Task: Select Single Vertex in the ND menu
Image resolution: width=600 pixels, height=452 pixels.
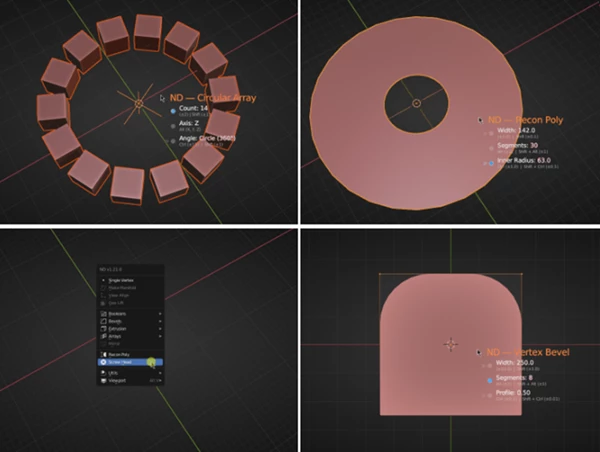Action: tap(130, 281)
